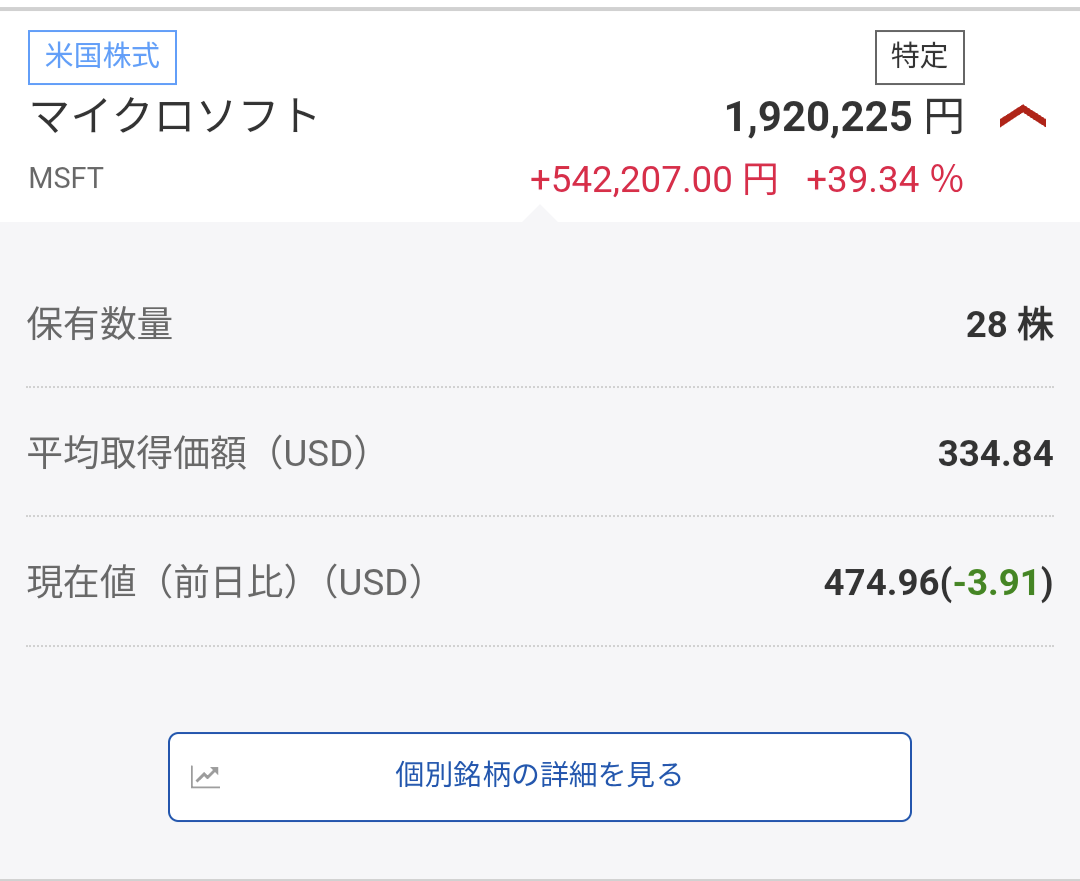Click the green -3.91 daily change

(x=998, y=582)
